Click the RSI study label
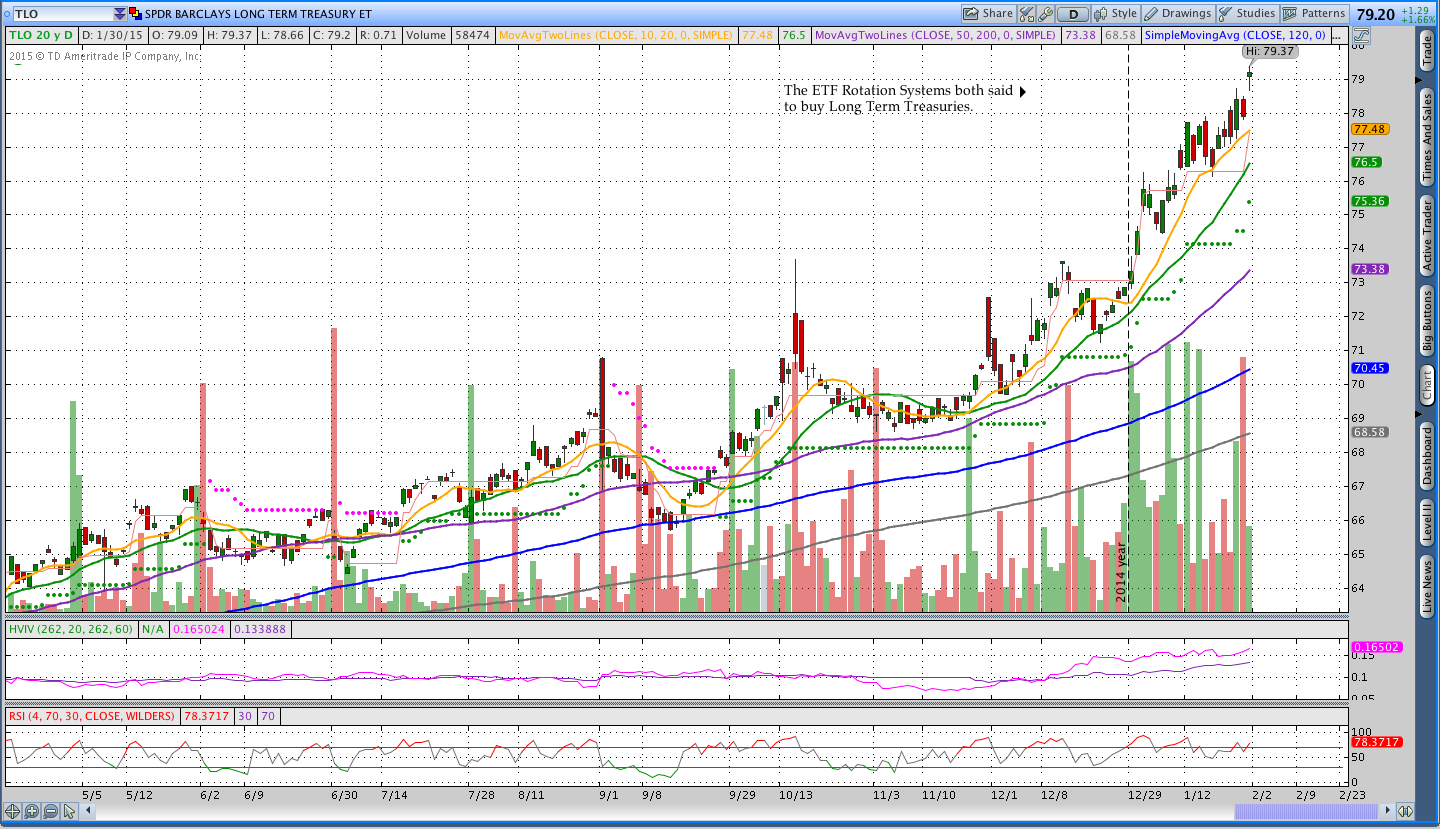 click(92, 716)
